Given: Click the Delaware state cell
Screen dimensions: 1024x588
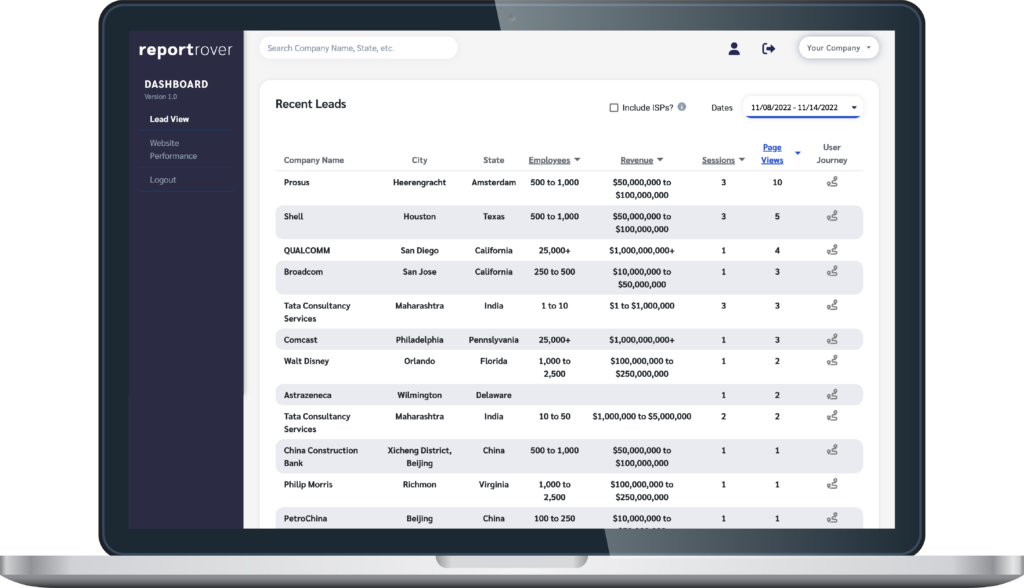Looking at the screenshot, I should point(494,395).
